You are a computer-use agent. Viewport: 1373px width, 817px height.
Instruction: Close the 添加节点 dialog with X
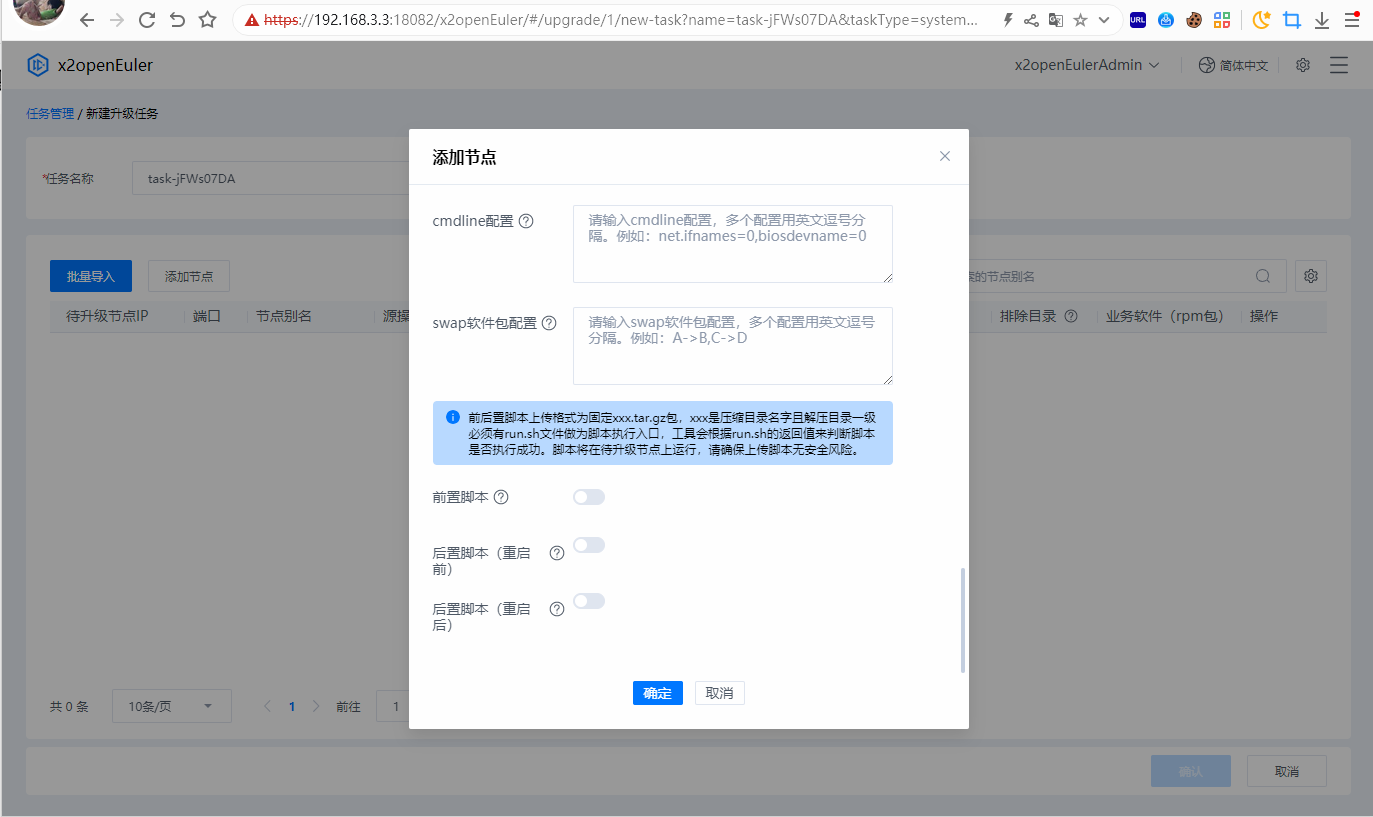coord(945,156)
